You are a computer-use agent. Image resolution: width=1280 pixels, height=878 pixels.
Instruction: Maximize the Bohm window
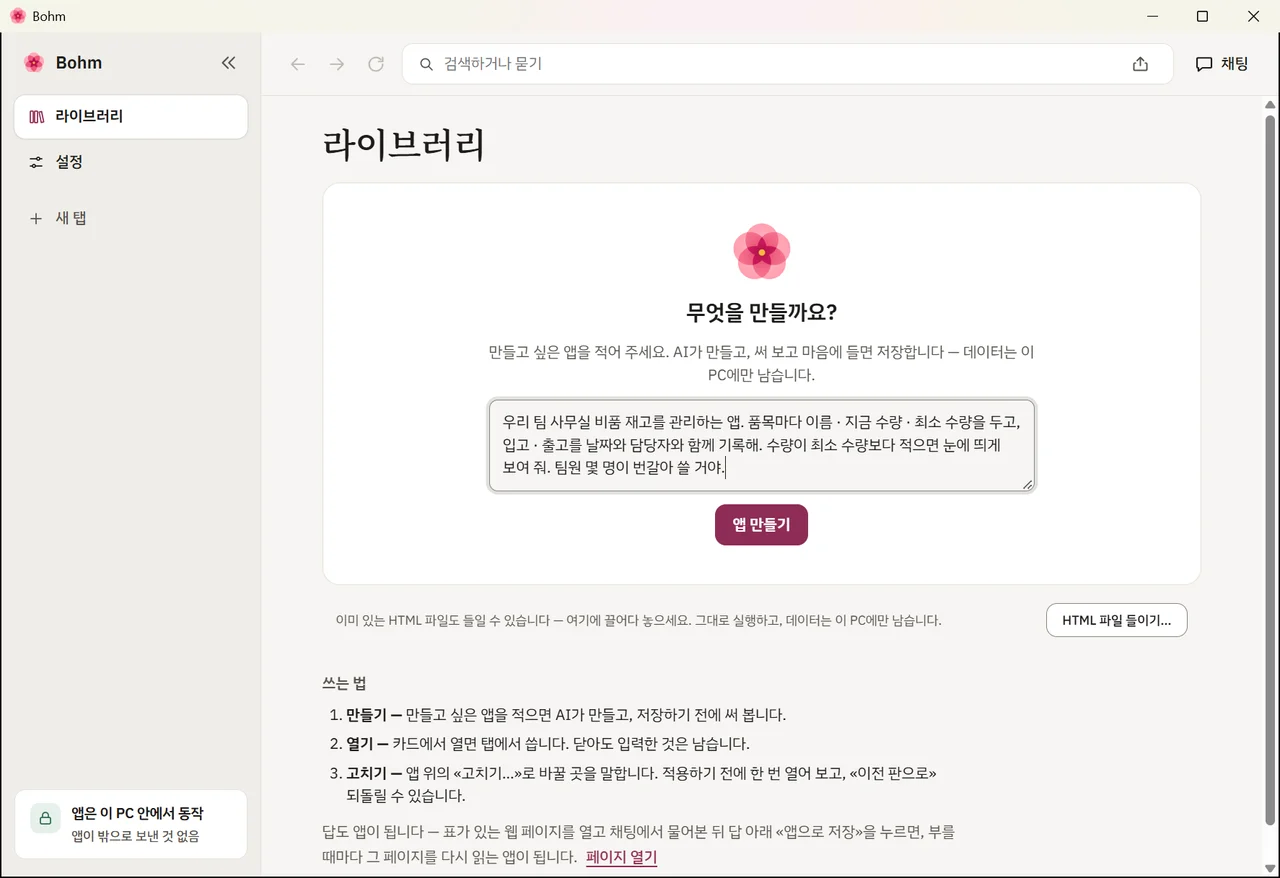1202,16
